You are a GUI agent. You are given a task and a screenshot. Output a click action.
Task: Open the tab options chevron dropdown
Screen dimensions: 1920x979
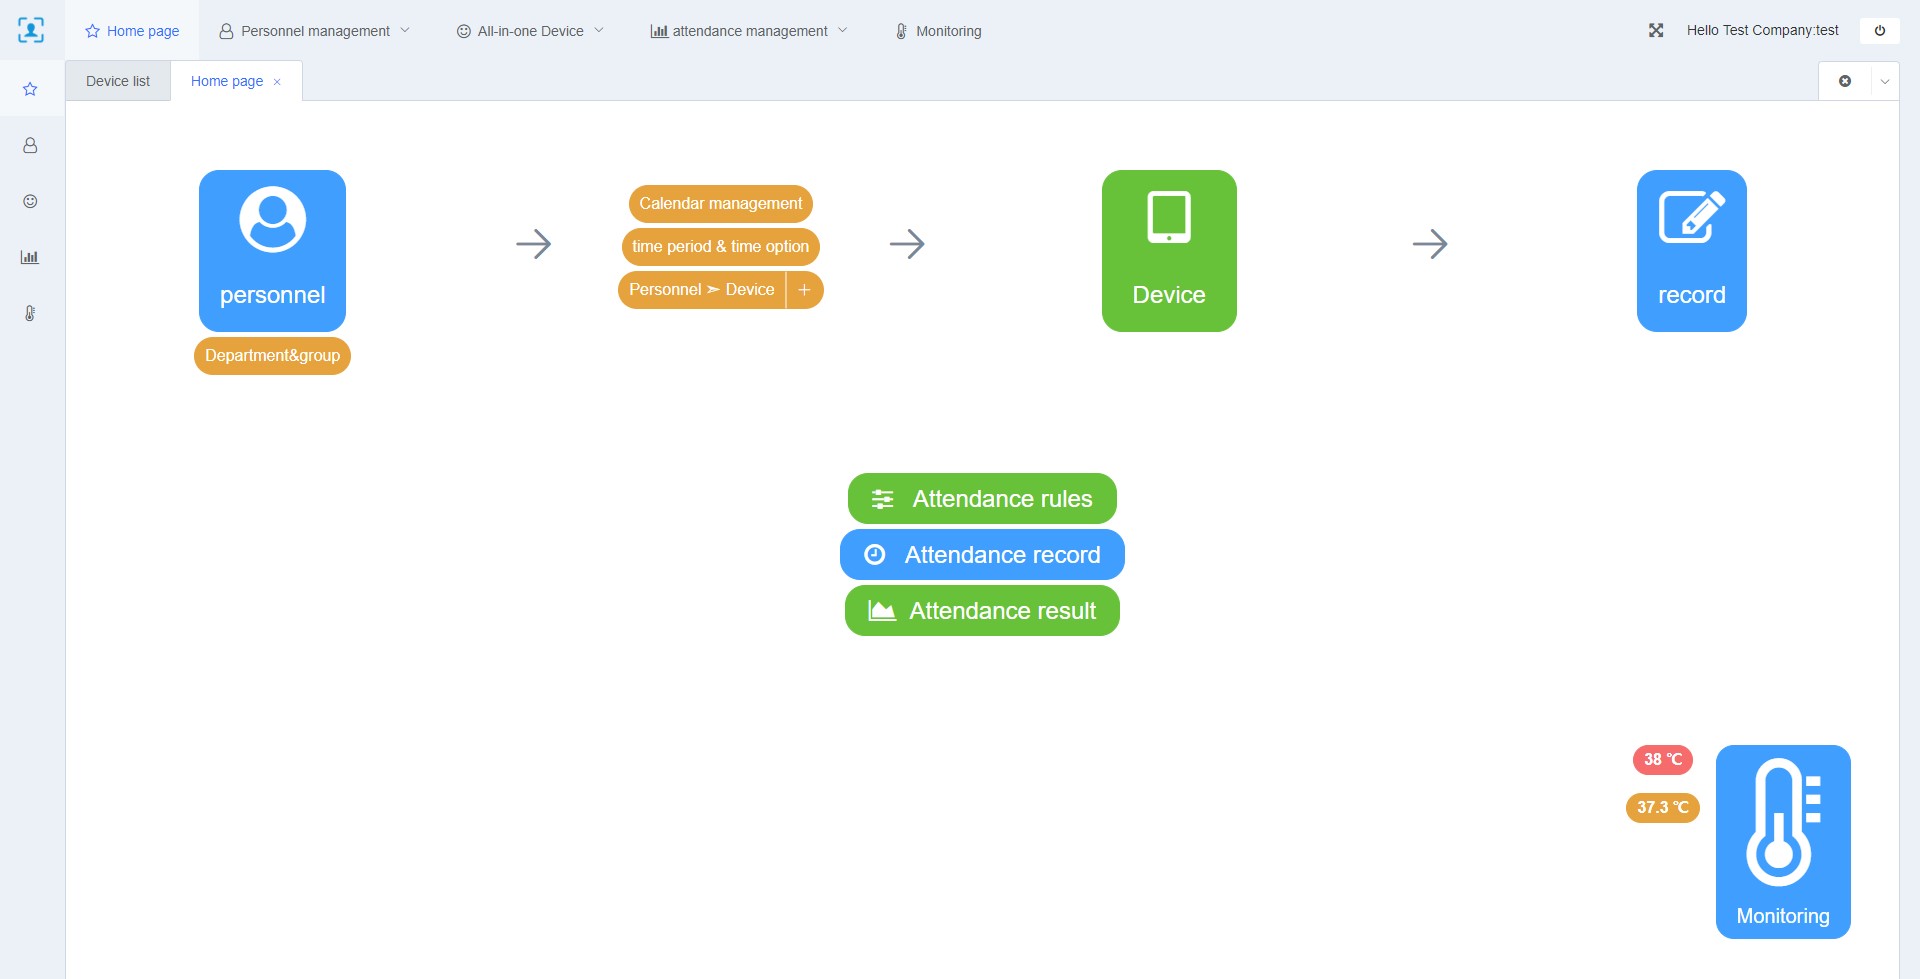1885,82
